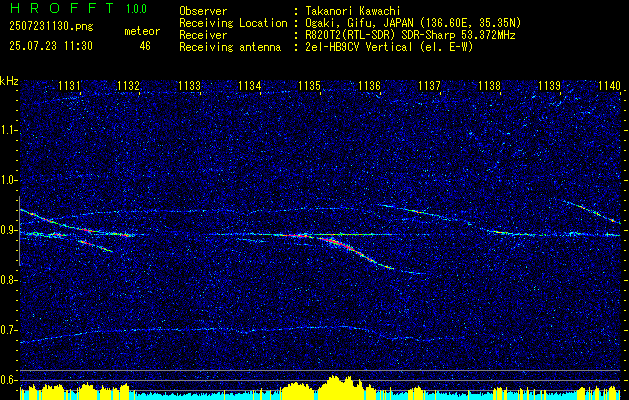Click the HROFFT title text
Viewport: 629px width, 400px height.
tap(61, 8)
